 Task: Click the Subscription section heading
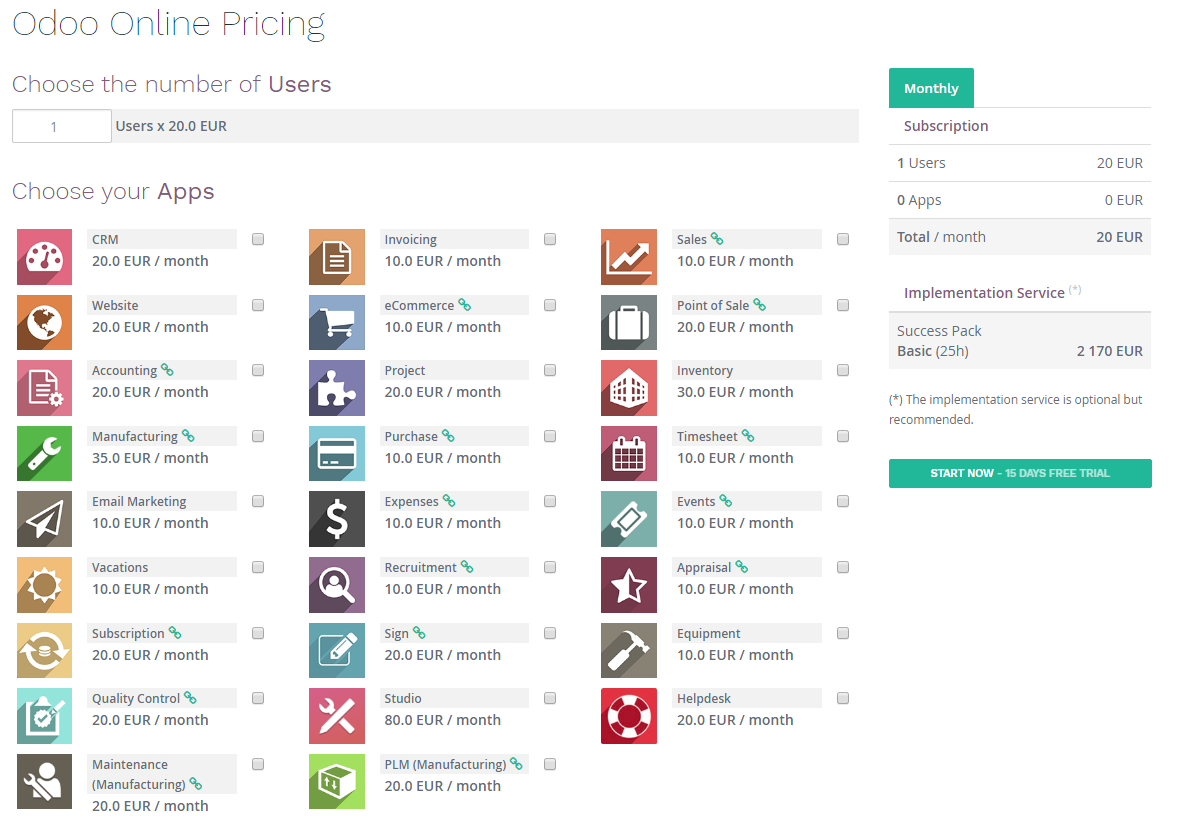click(946, 126)
